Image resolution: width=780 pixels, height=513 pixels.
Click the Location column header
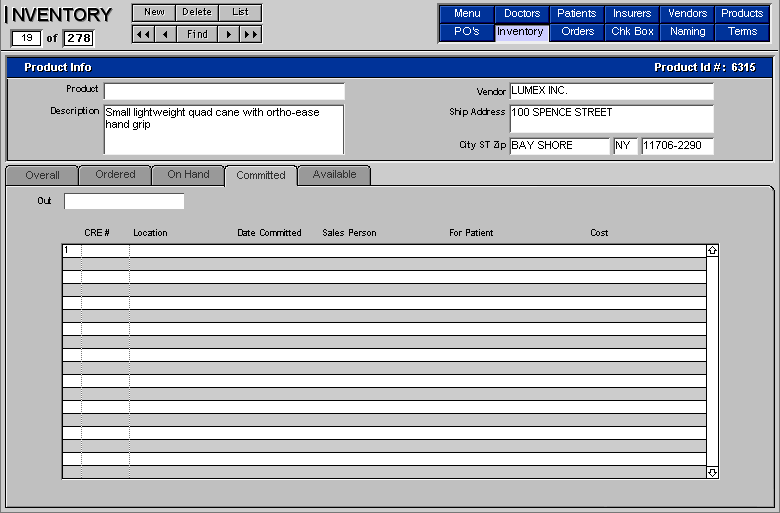tap(150, 233)
